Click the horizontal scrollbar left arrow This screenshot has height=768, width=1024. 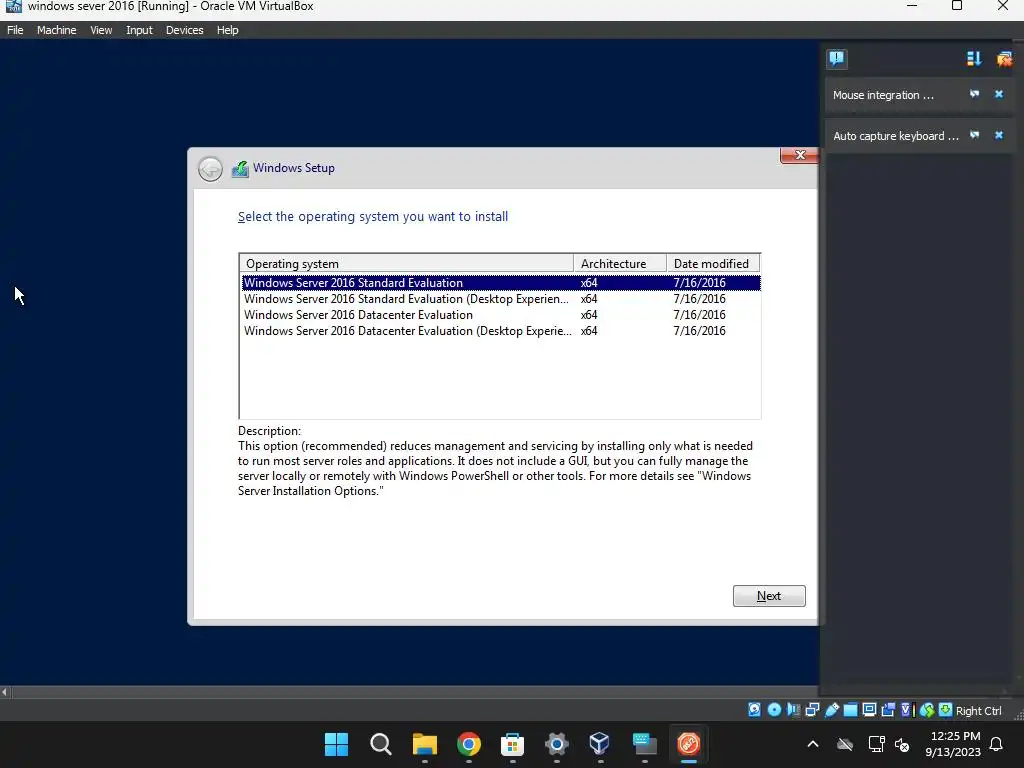5,692
